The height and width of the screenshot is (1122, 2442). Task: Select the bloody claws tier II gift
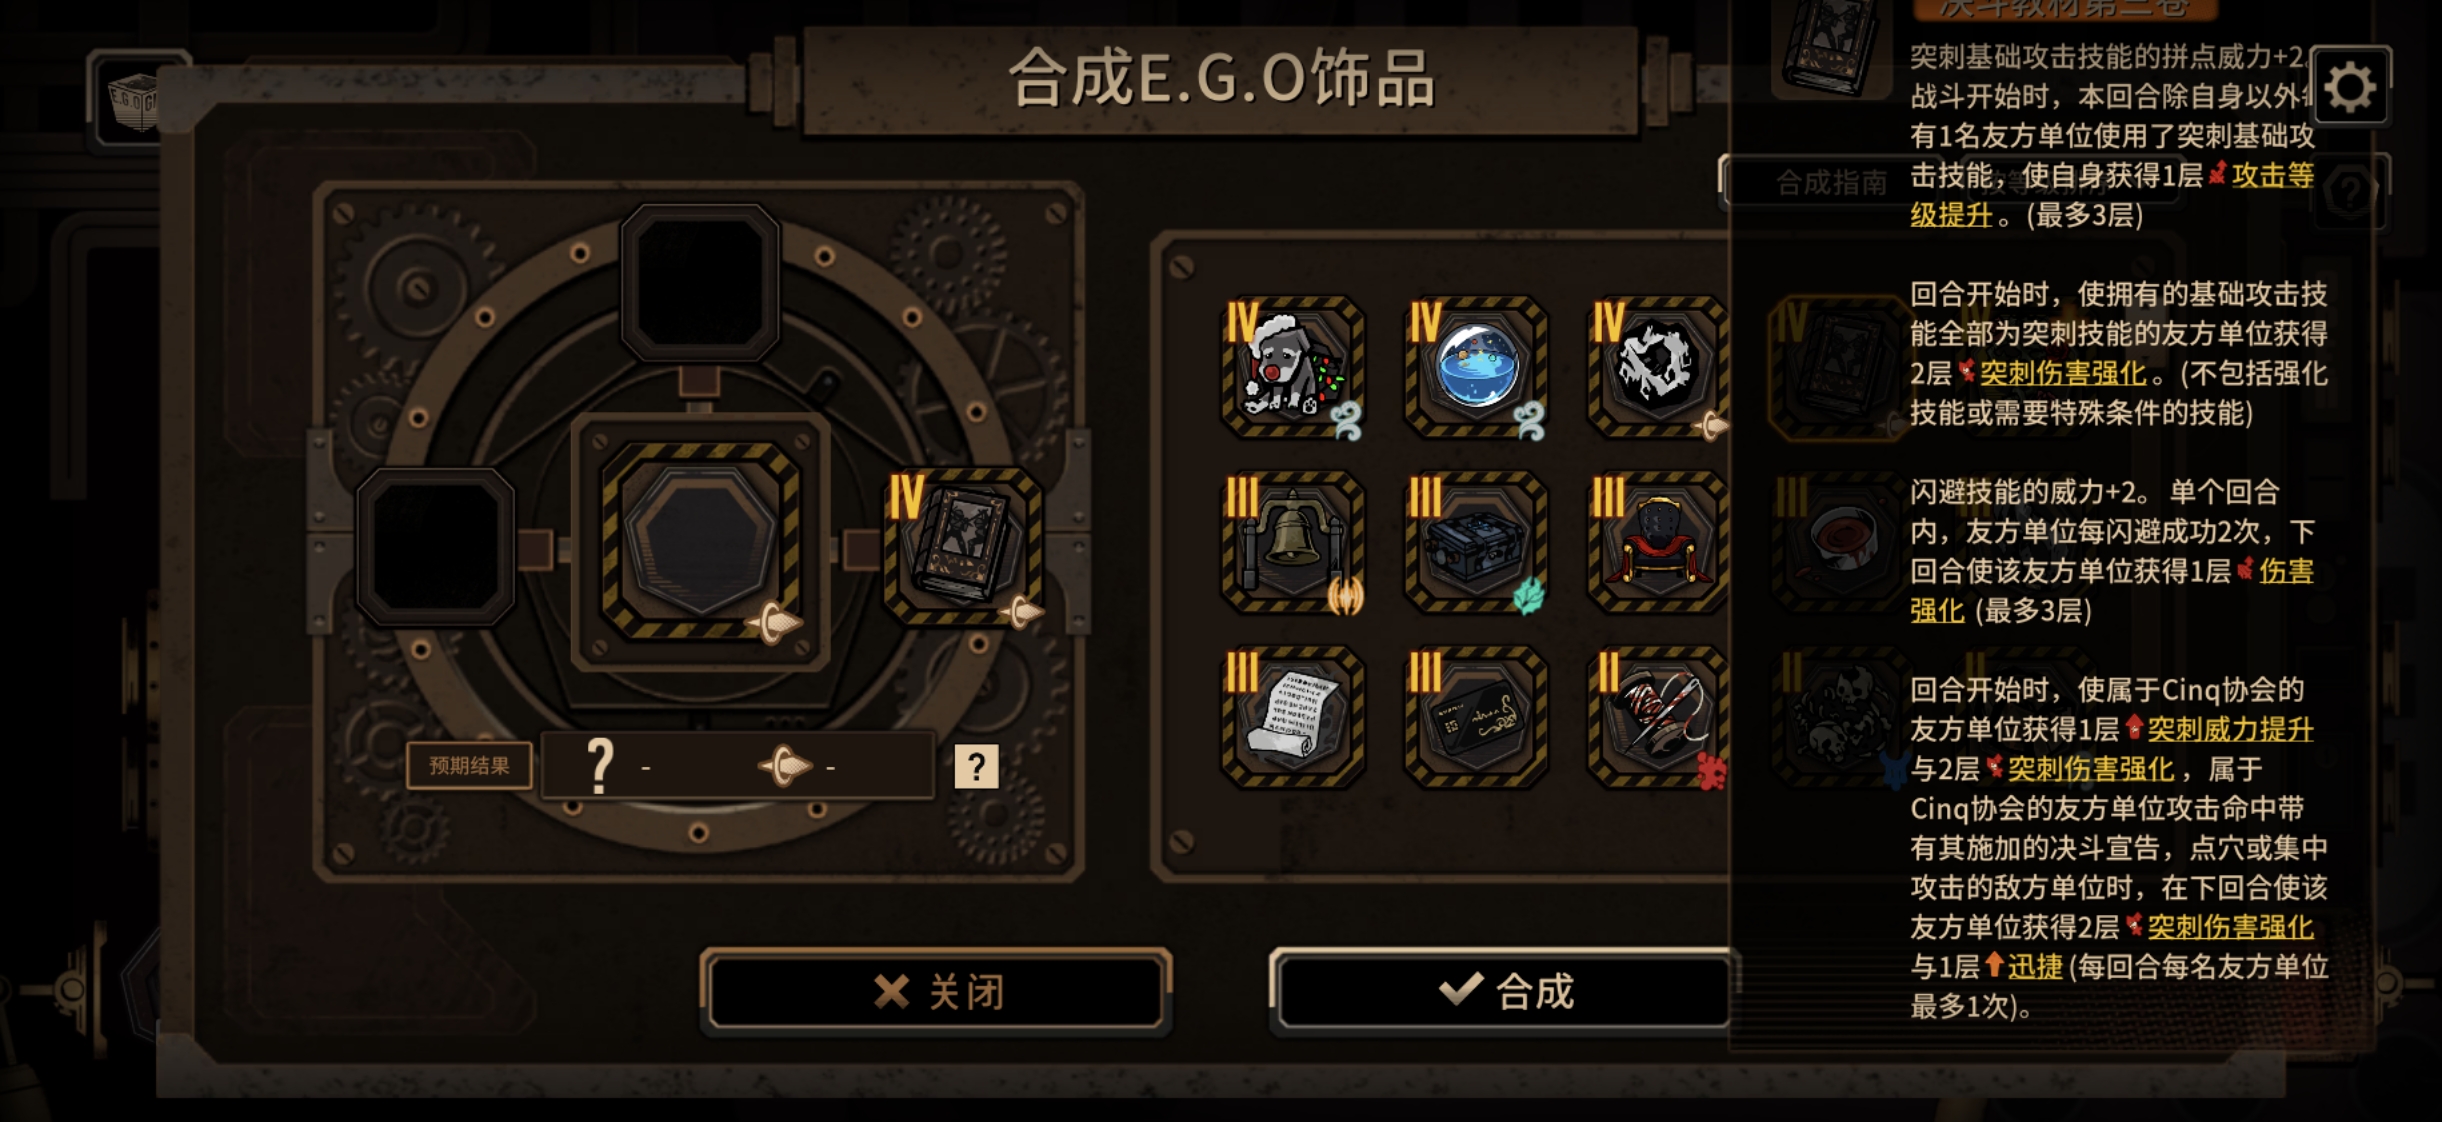[1658, 716]
